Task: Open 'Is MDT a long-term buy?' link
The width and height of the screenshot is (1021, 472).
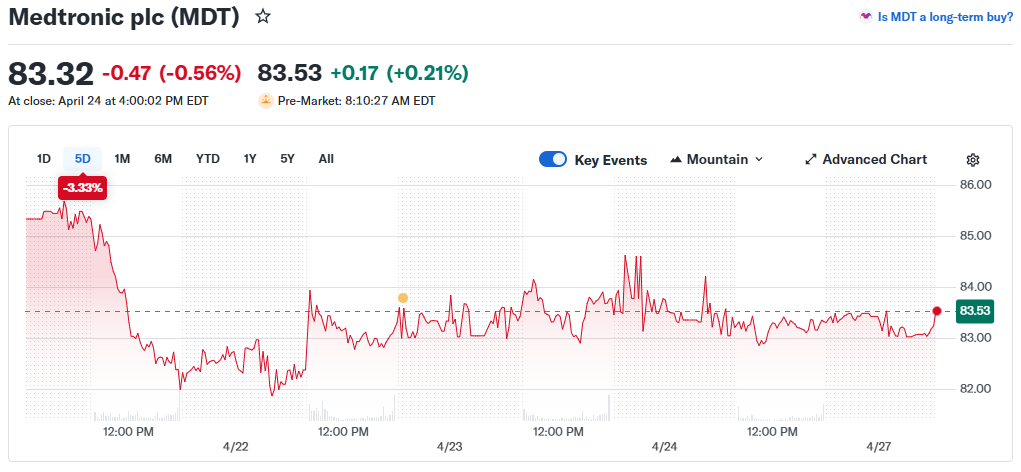Action: (945, 17)
